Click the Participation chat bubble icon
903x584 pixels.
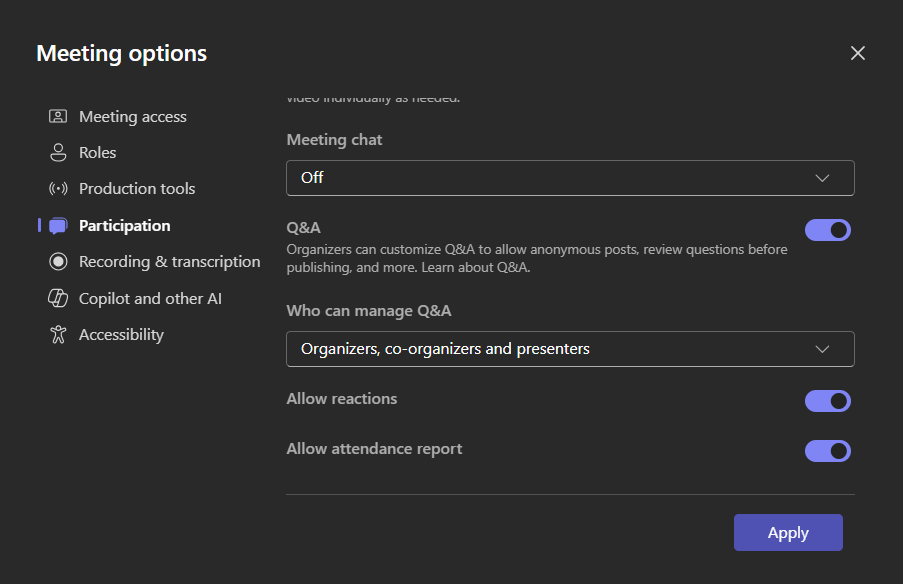pyautogui.click(x=58, y=225)
